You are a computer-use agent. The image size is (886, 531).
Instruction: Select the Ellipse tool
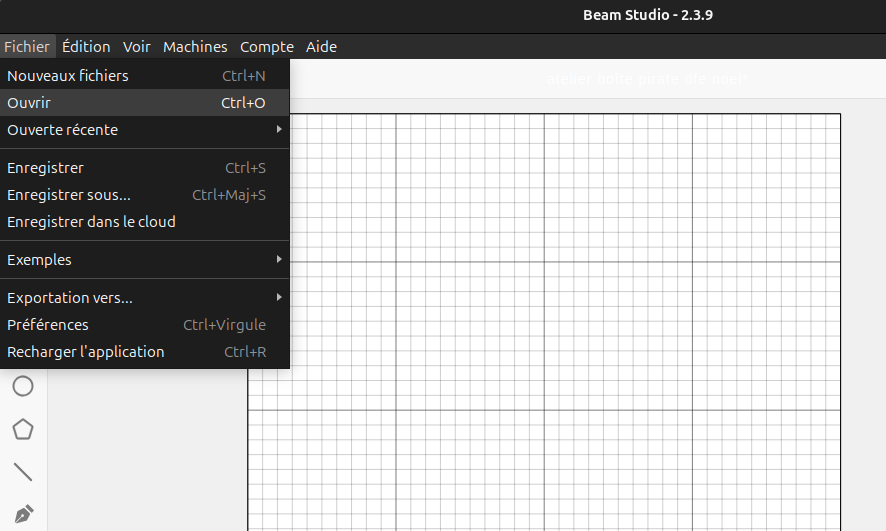point(22,386)
